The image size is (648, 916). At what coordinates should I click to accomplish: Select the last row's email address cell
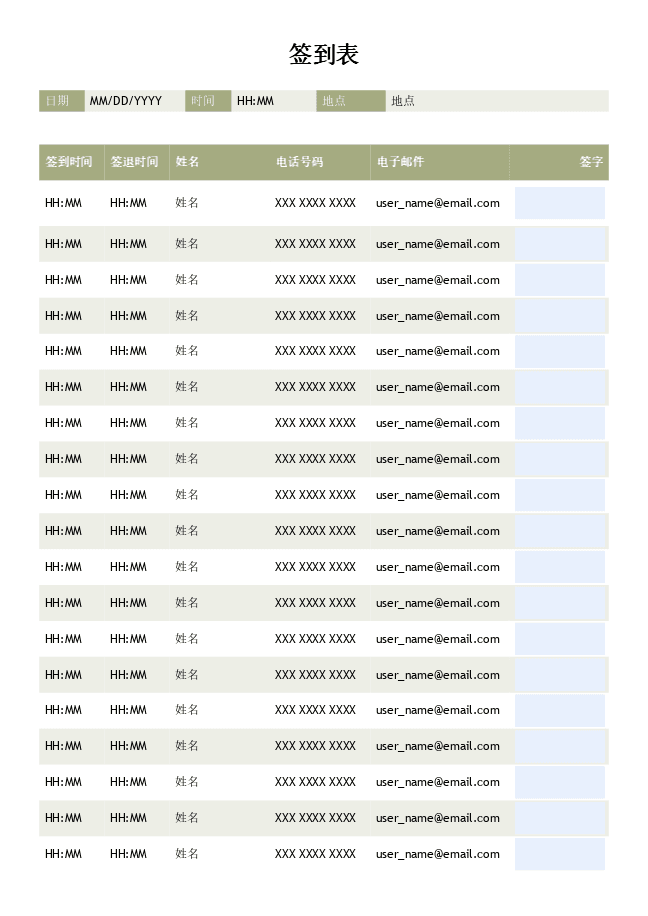pyautogui.click(x=438, y=854)
